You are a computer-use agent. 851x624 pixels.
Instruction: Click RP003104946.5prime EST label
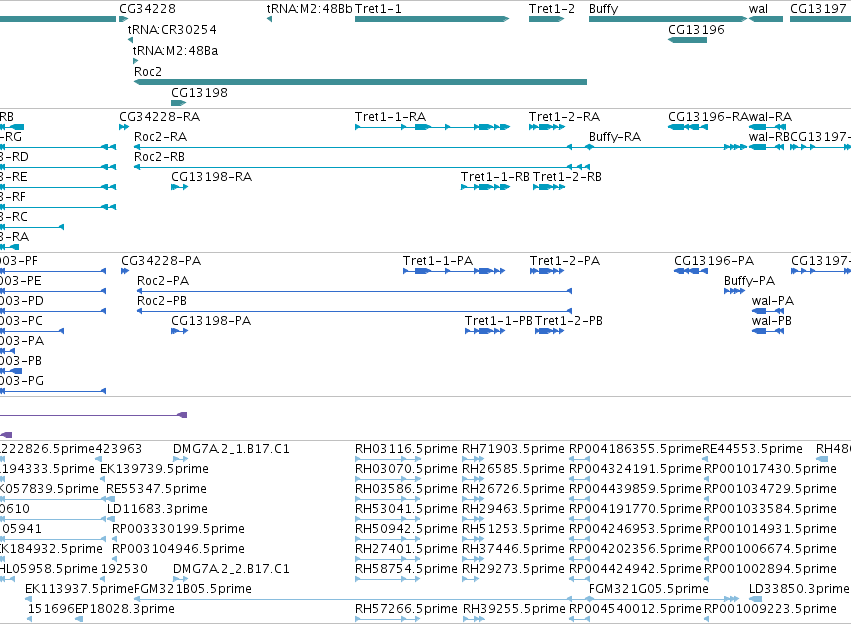click(x=179, y=549)
